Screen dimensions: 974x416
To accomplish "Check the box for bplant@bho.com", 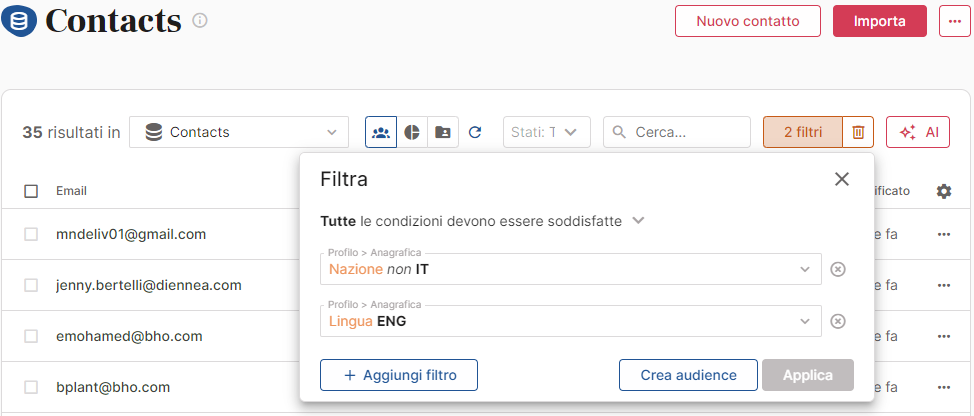I will pos(31,387).
